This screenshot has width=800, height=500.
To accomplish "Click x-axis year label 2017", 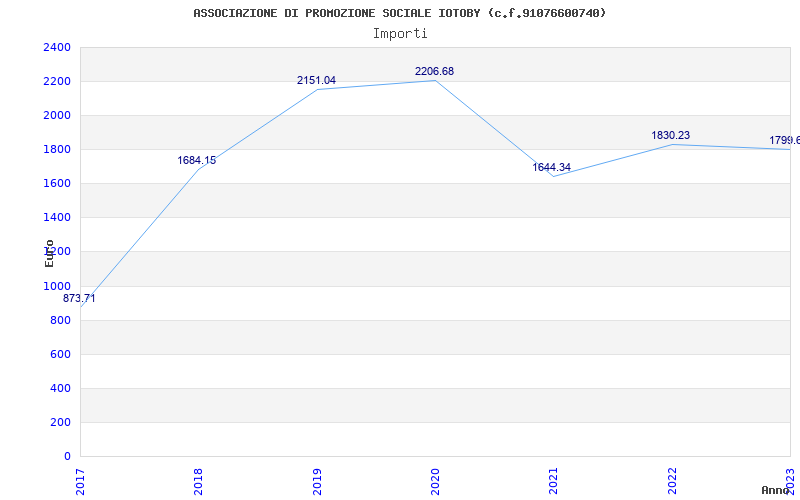I will [81, 481].
